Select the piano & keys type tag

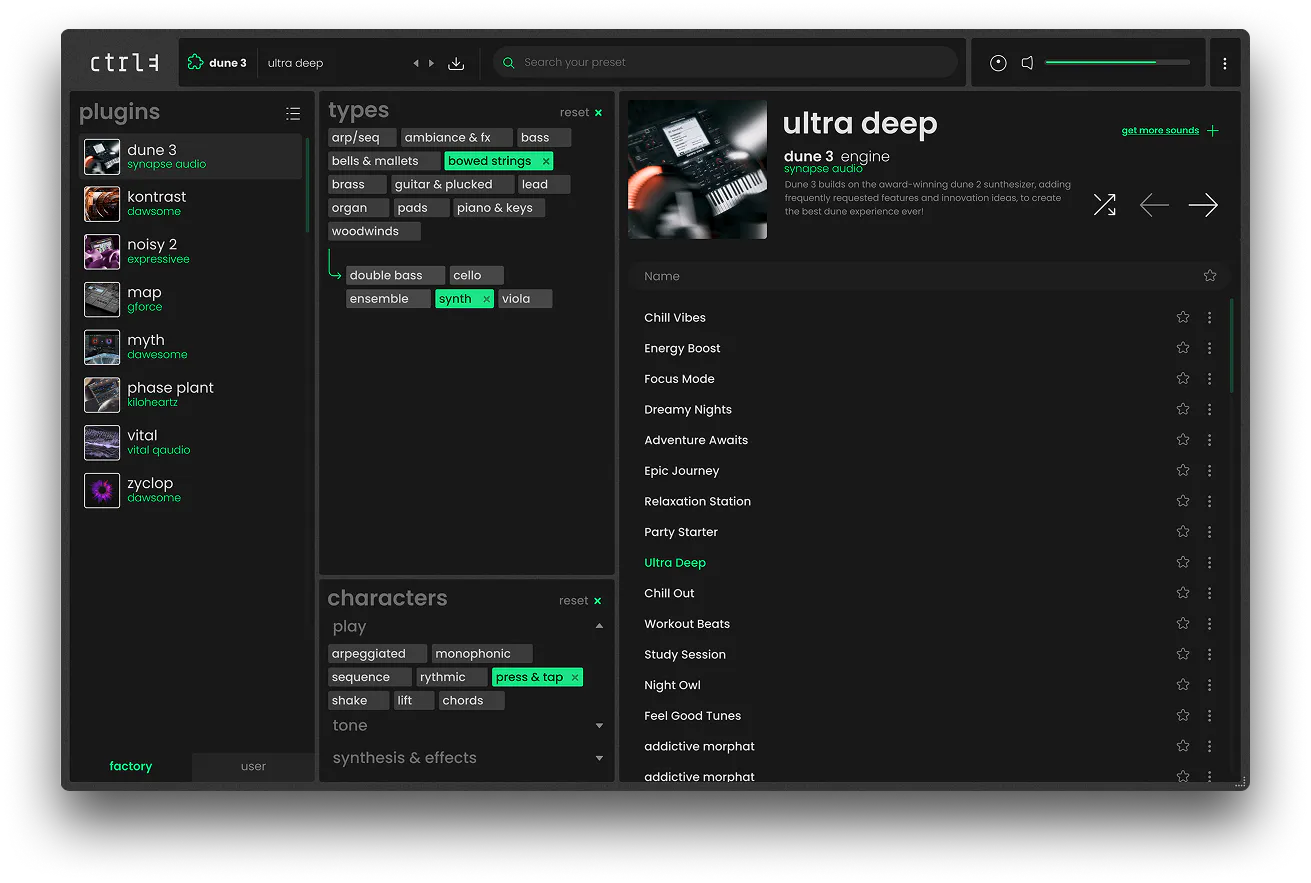499,208
